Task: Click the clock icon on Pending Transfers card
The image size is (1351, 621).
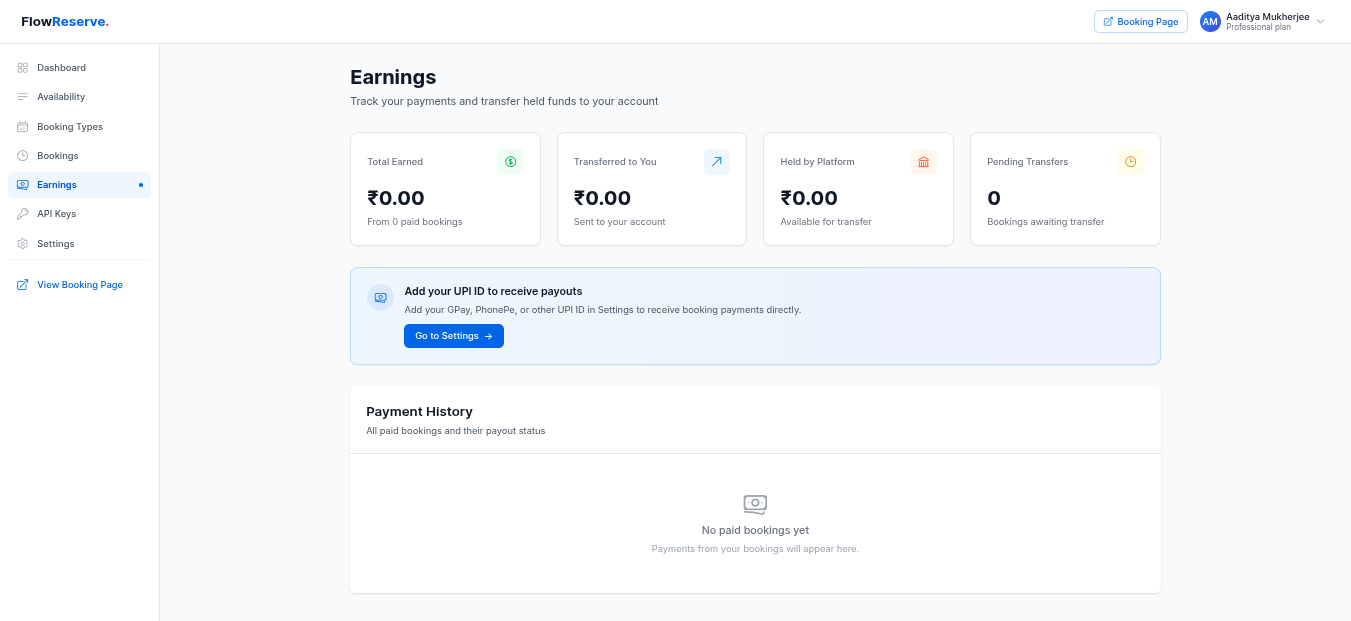Action: pyautogui.click(x=1130, y=161)
